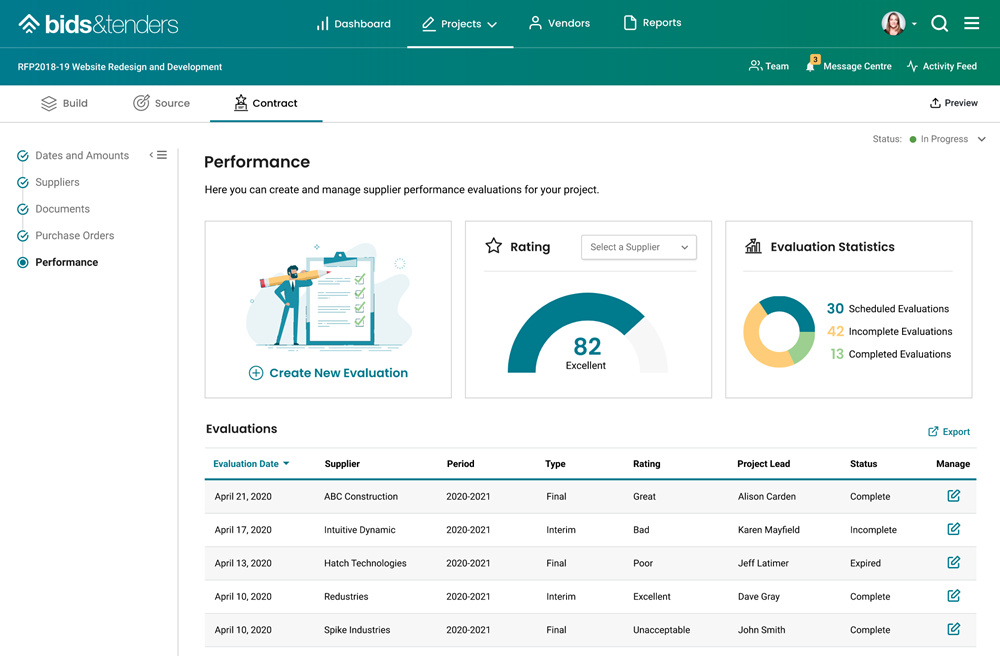Expand the In Progress status dropdown

click(981, 139)
